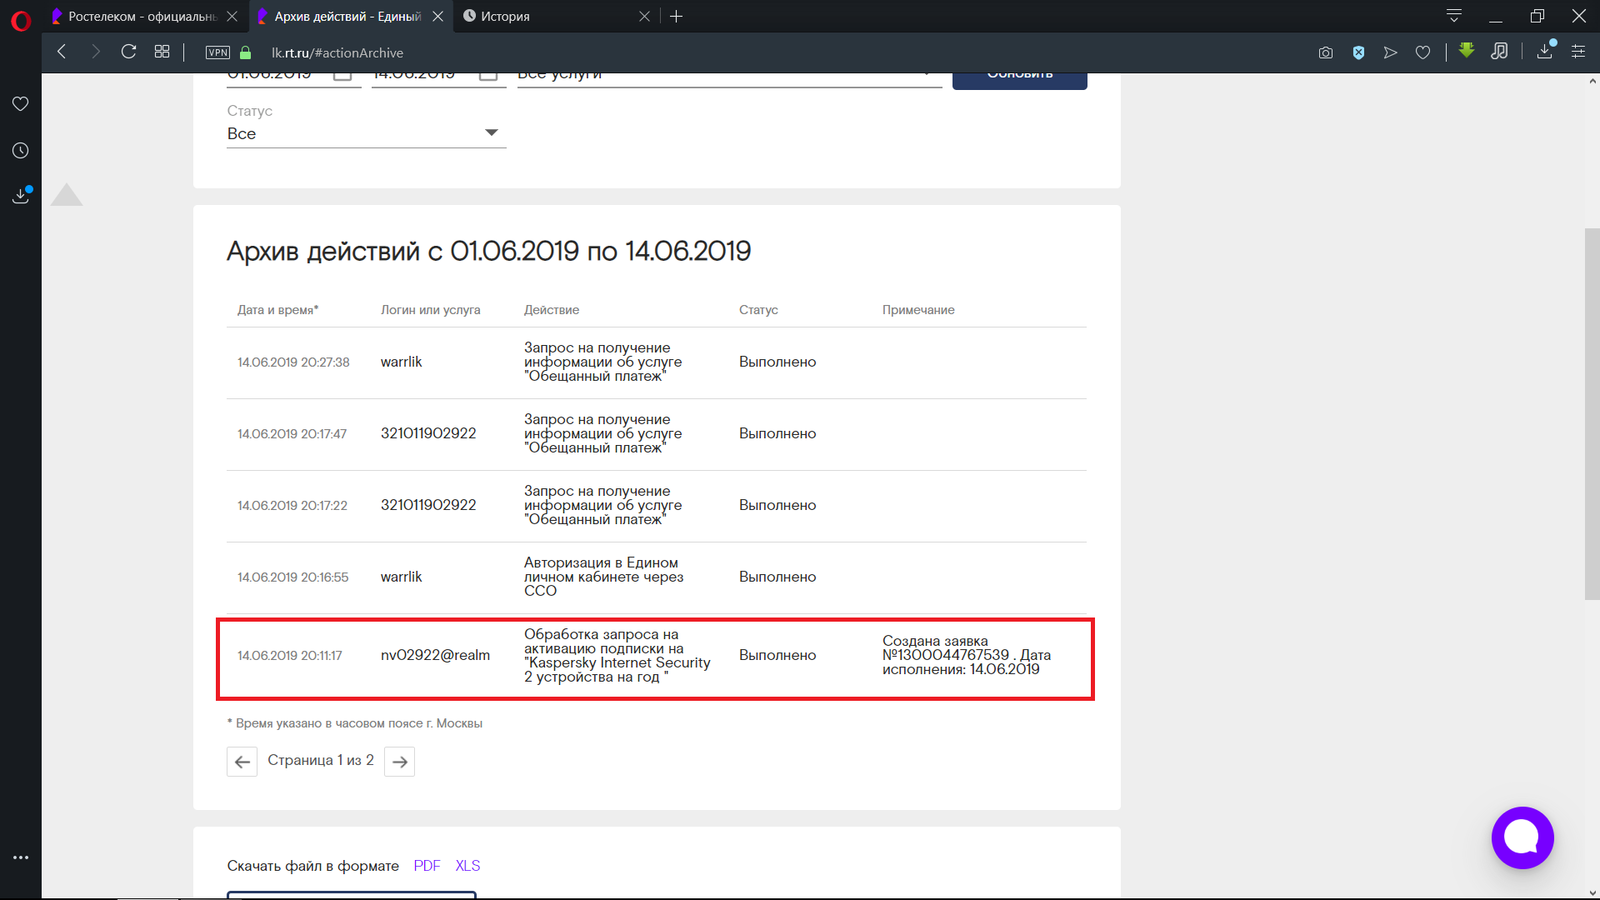This screenshot has width=1600, height=900.
Task: Select the timestamp 14.06.2019 20:27:38
Action: point(293,362)
